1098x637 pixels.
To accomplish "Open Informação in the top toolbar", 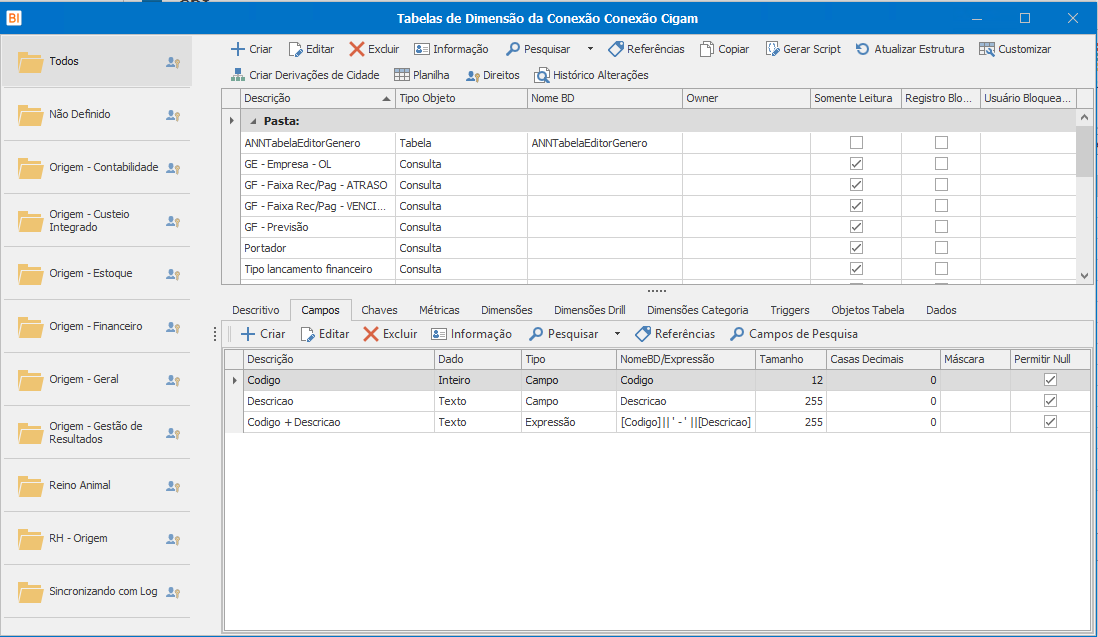I will [451, 49].
